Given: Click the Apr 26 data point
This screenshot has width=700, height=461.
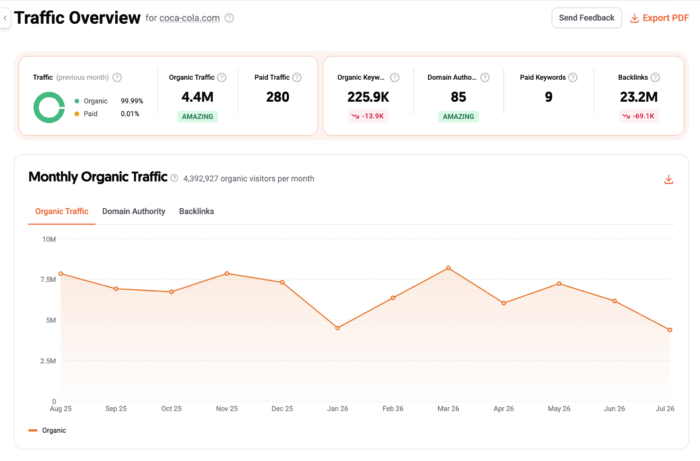Looking at the screenshot, I should [504, 303].
